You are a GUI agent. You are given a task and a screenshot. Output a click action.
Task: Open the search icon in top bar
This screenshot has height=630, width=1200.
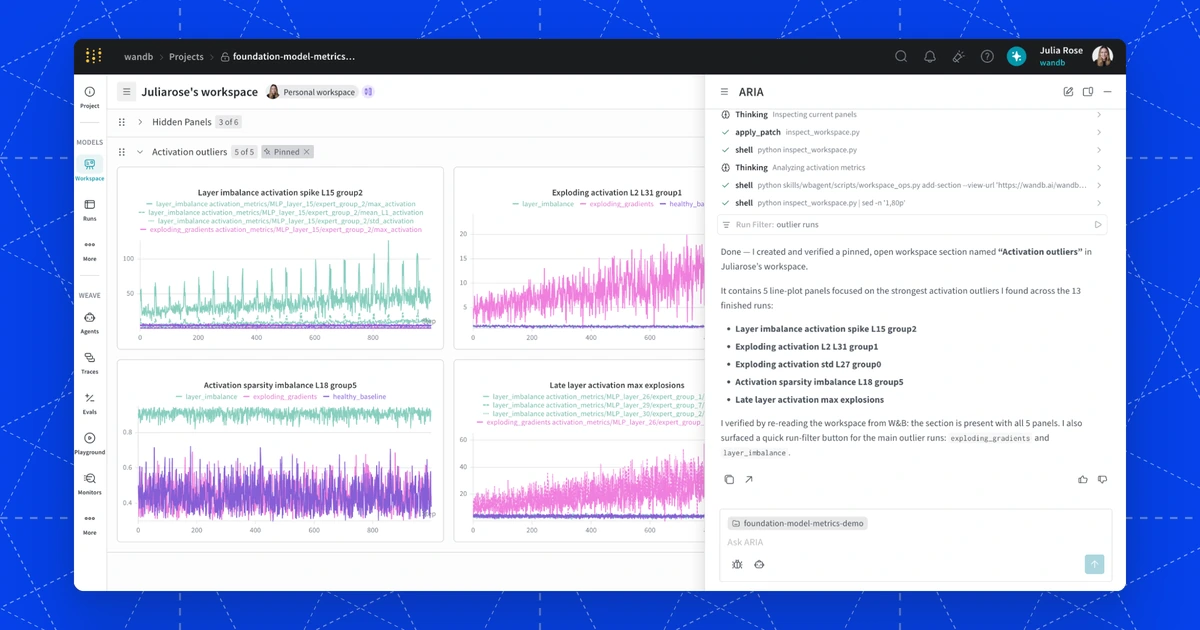901,57
